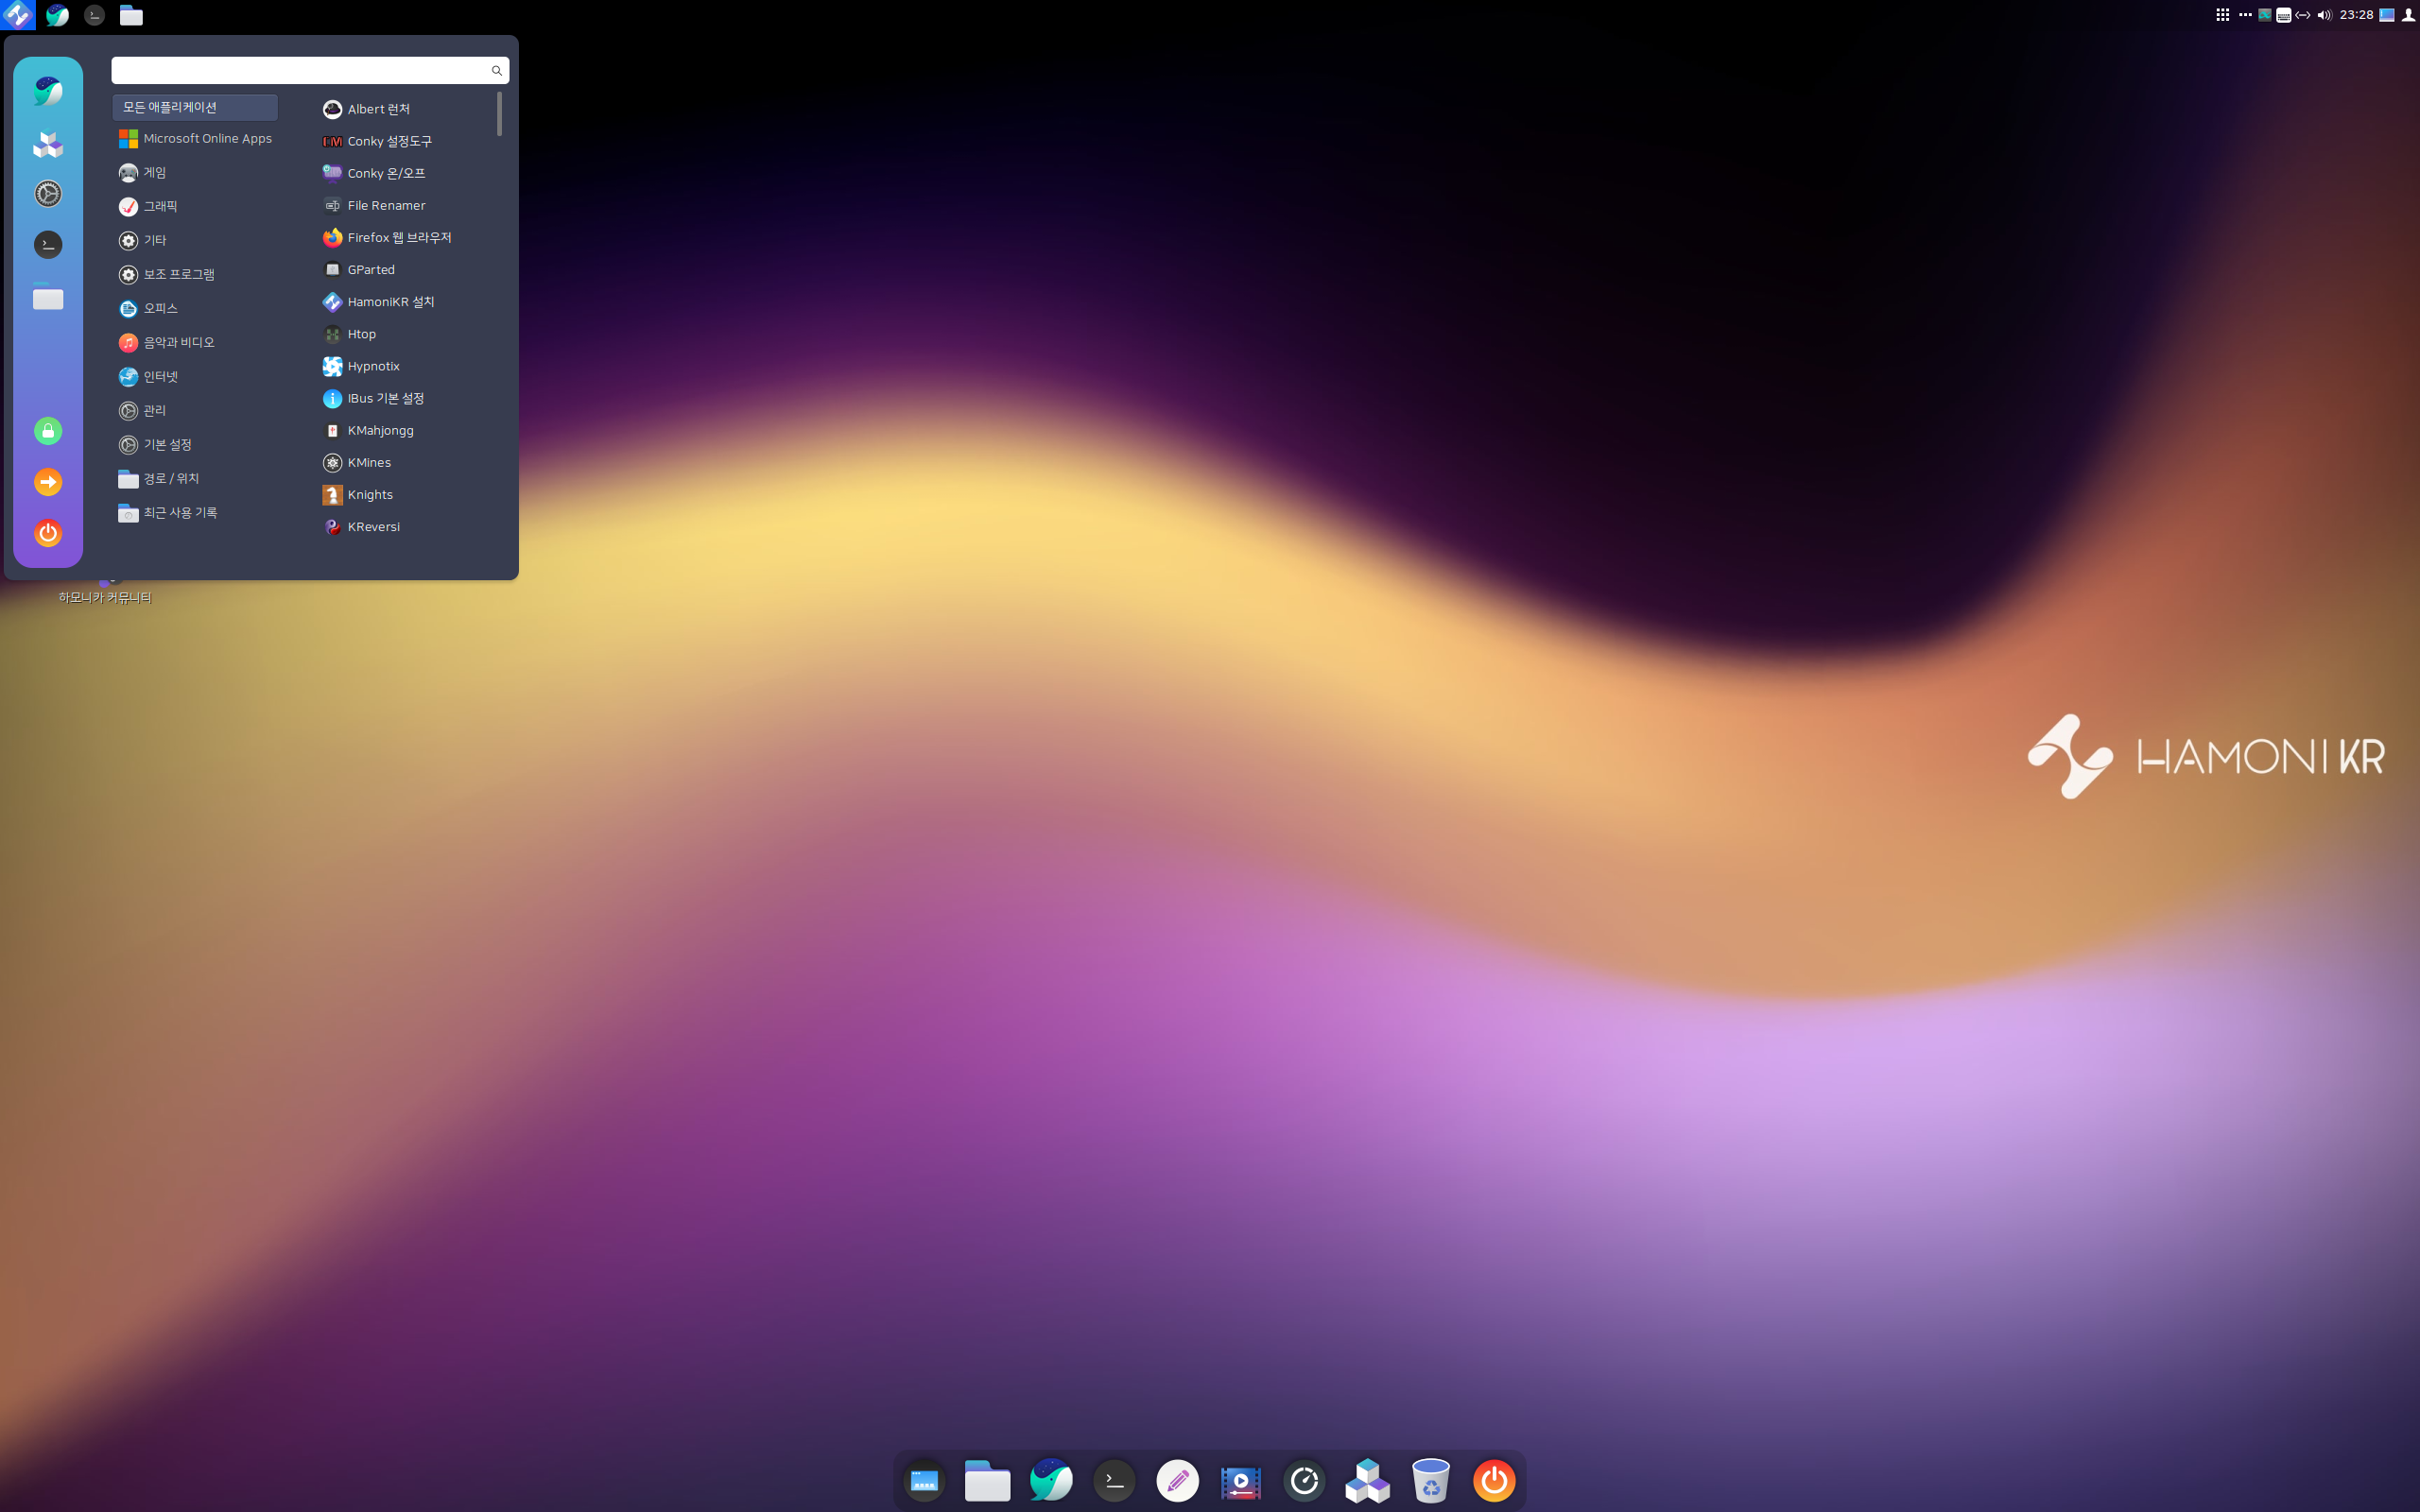Screen dimensions: 2420x1512
Task: Open the volume control in system tray
Action: tap(2324, 15)
